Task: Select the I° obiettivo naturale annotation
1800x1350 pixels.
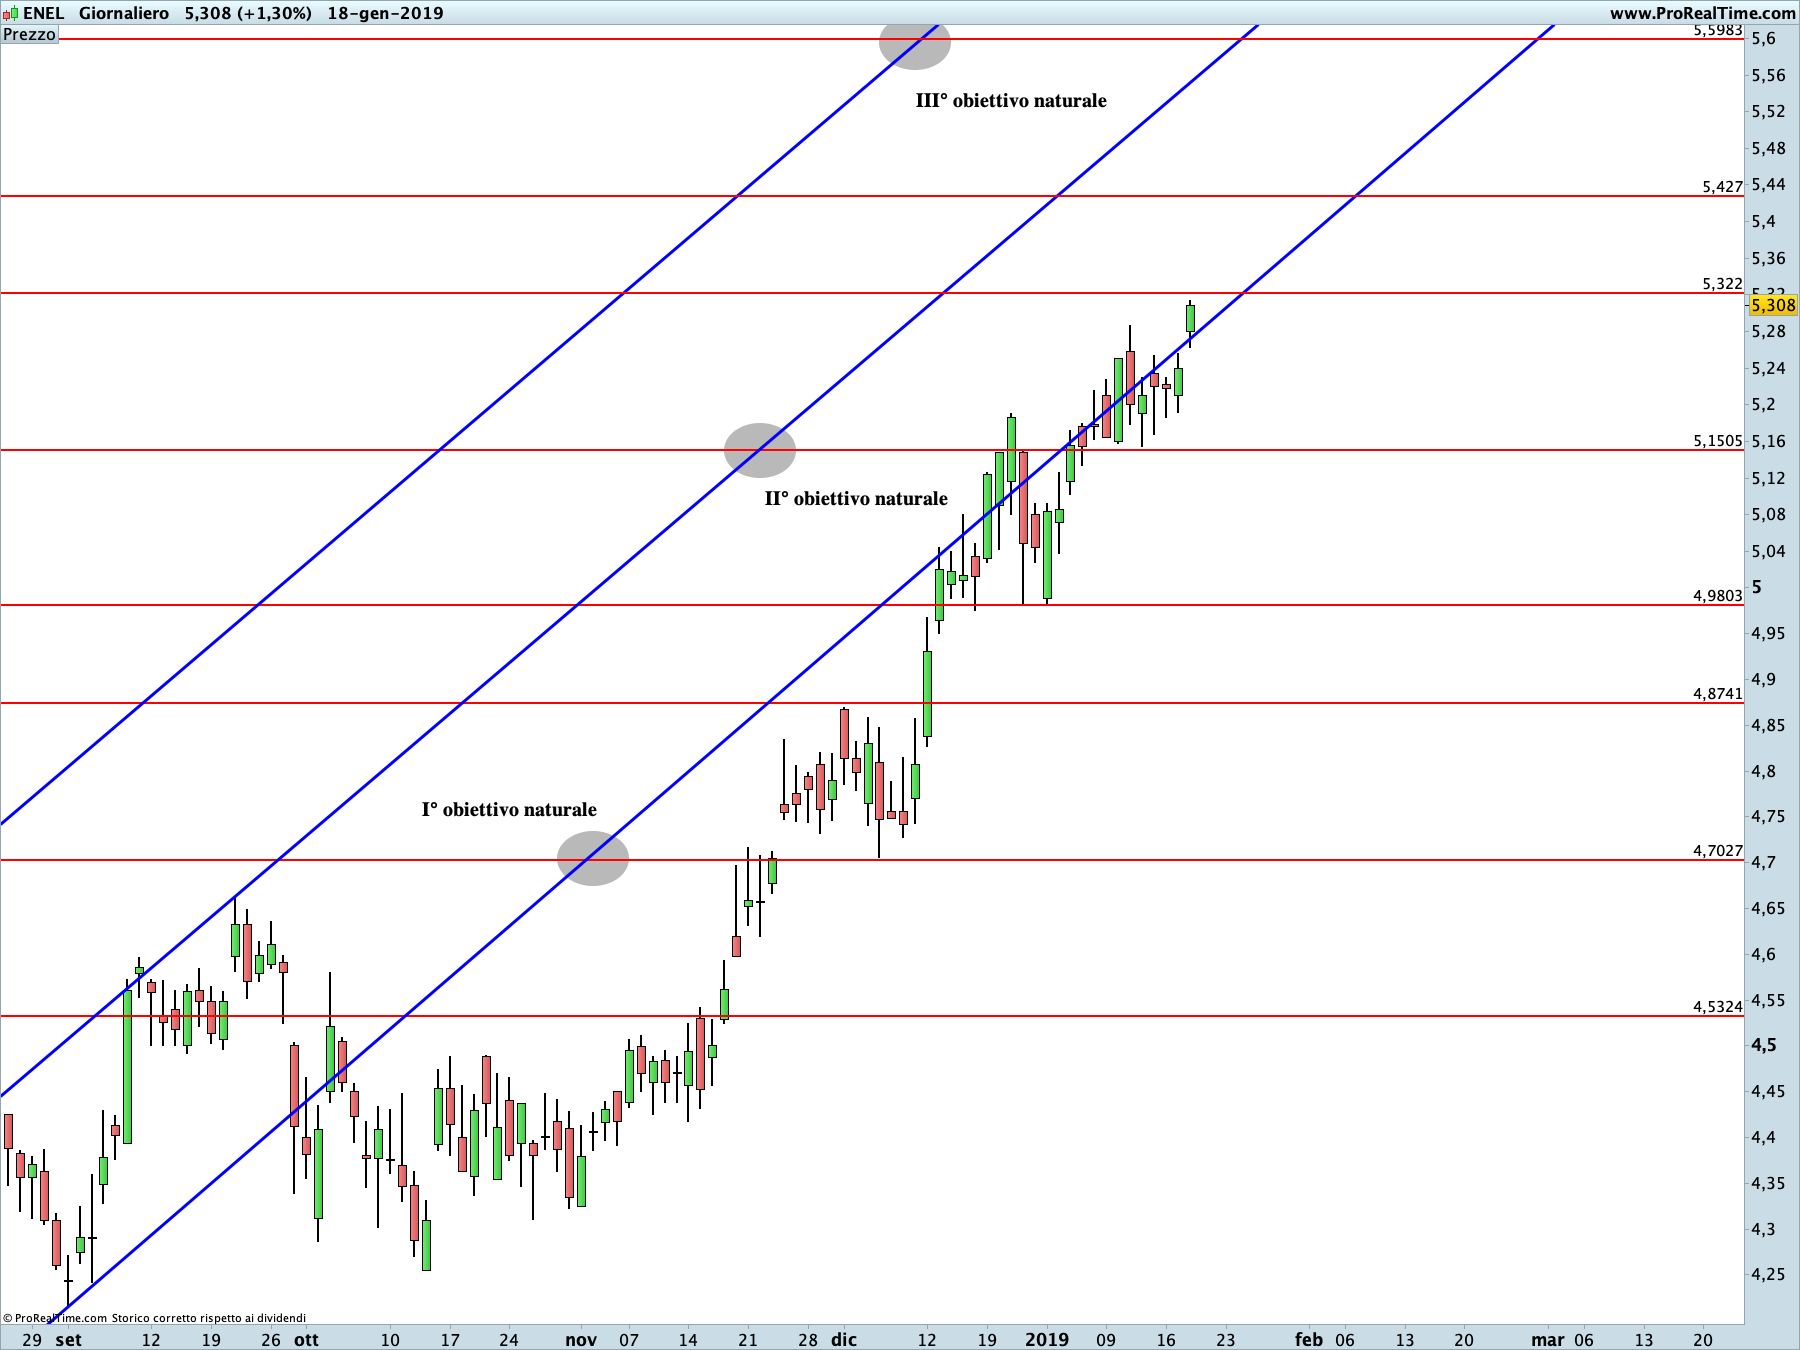Action: click(x=509, y=809)
